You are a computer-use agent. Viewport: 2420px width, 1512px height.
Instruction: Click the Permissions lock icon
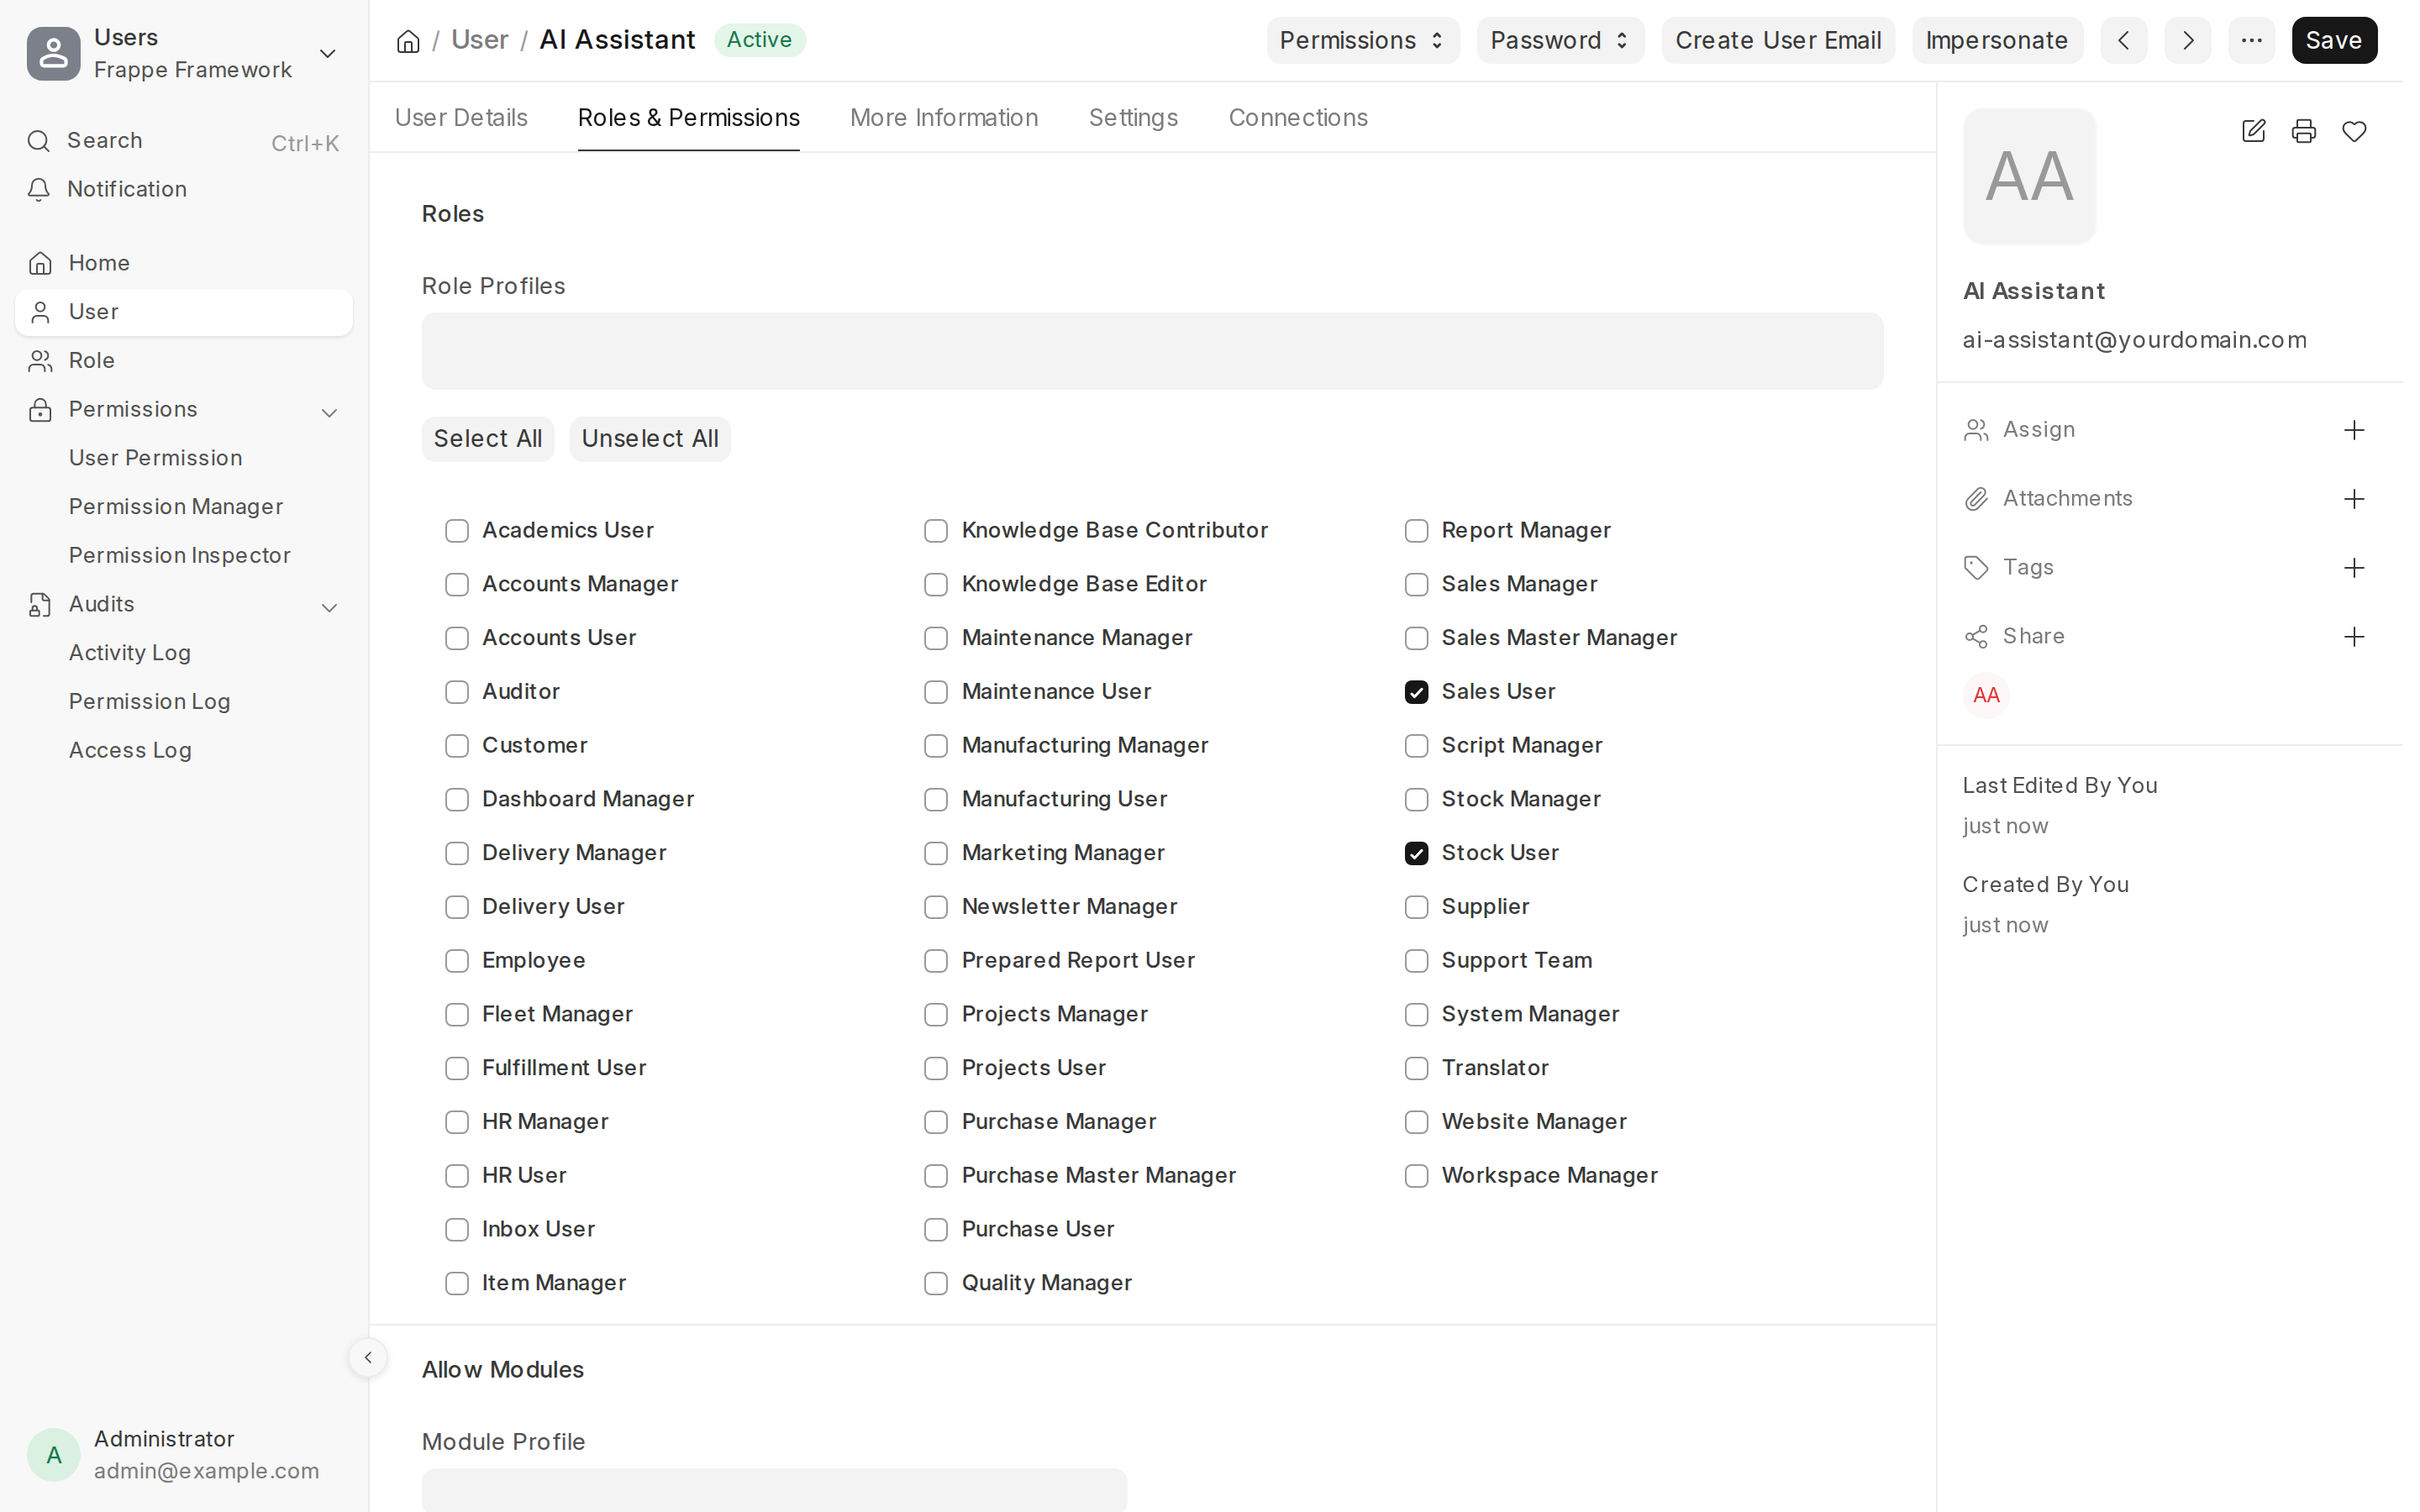40,410
